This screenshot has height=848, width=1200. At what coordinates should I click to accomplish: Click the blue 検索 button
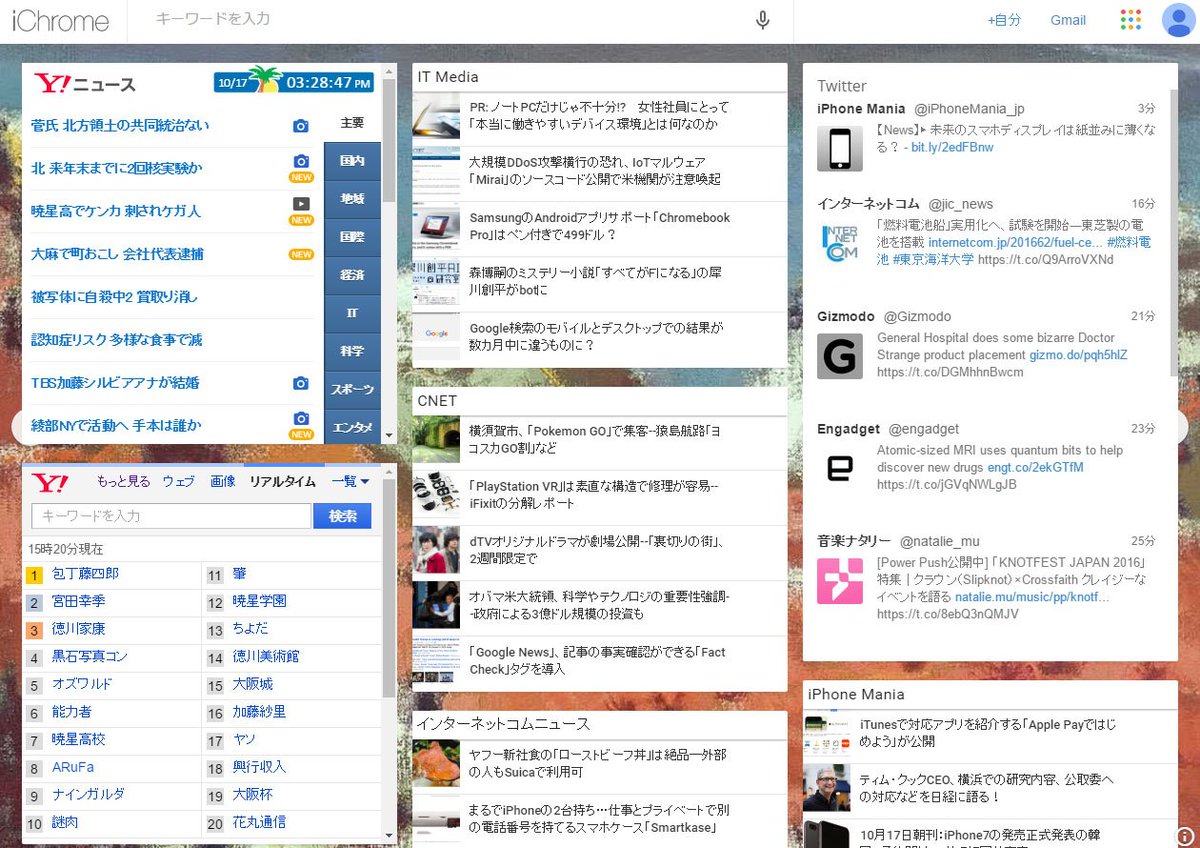coord(342,516)
